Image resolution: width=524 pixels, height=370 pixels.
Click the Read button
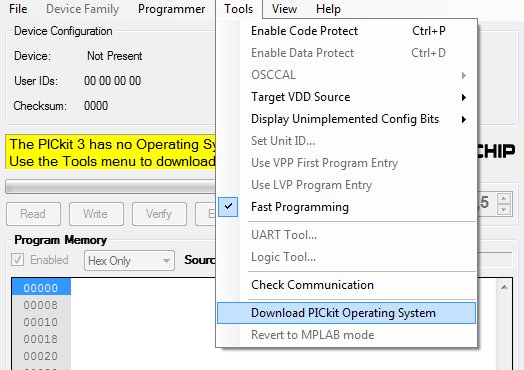point(33,214)
